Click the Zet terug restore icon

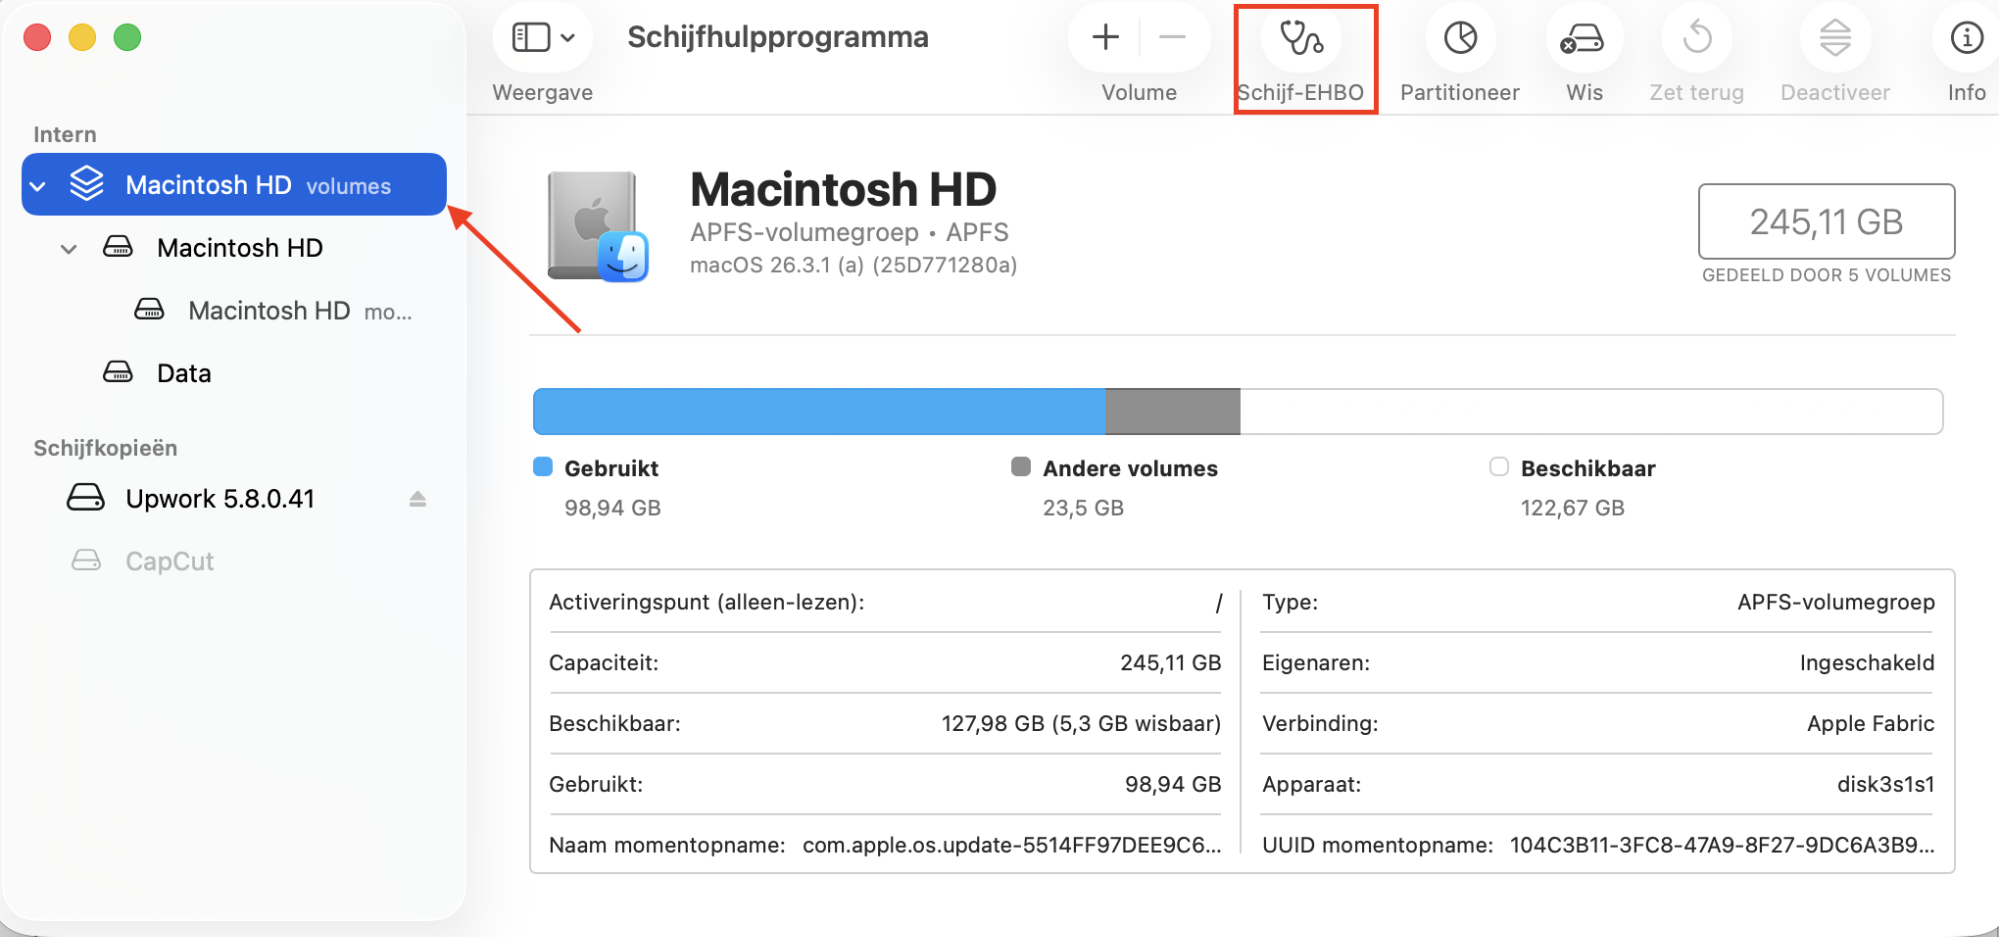1697,38
